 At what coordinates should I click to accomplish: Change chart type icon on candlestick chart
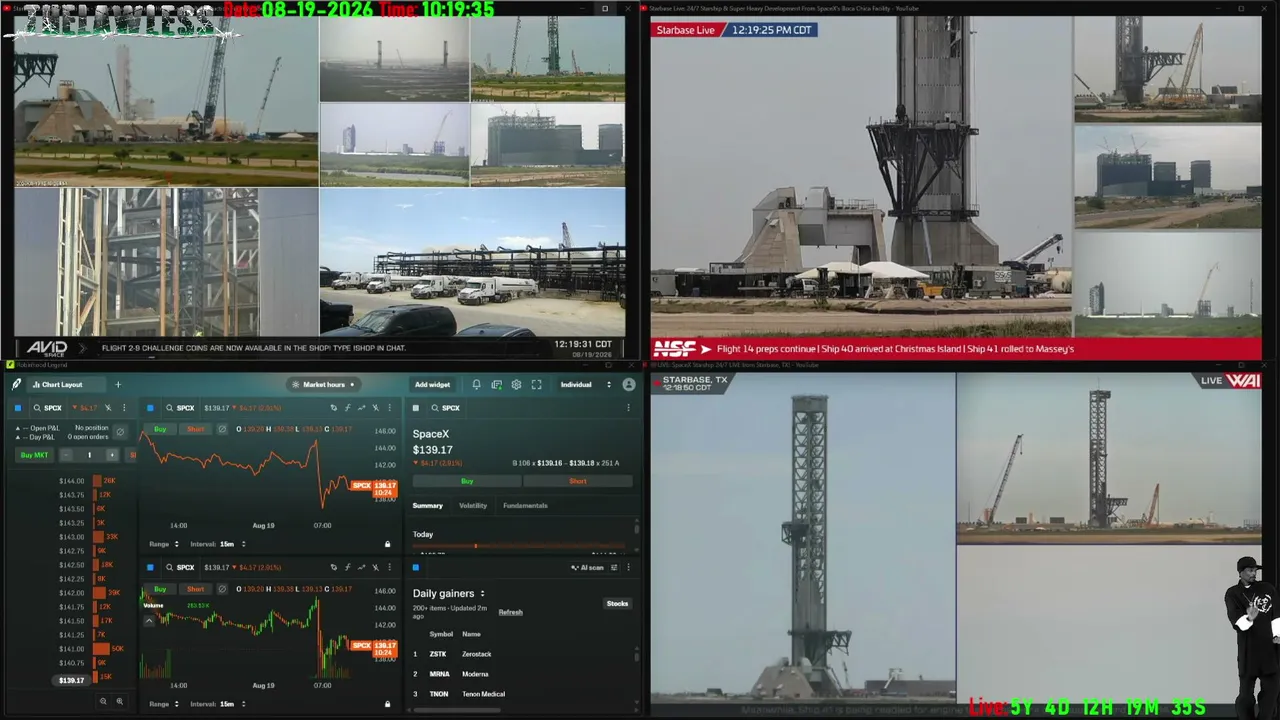coord(361,567)
